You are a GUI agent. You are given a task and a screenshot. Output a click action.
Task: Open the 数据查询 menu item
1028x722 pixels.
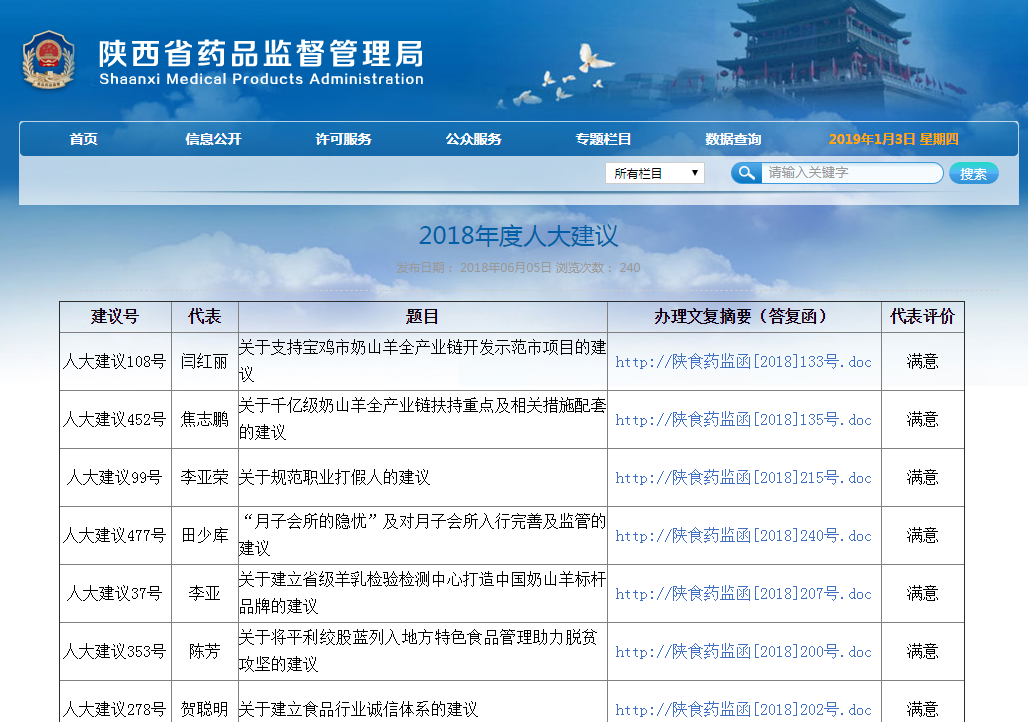[x=733, y=139]
